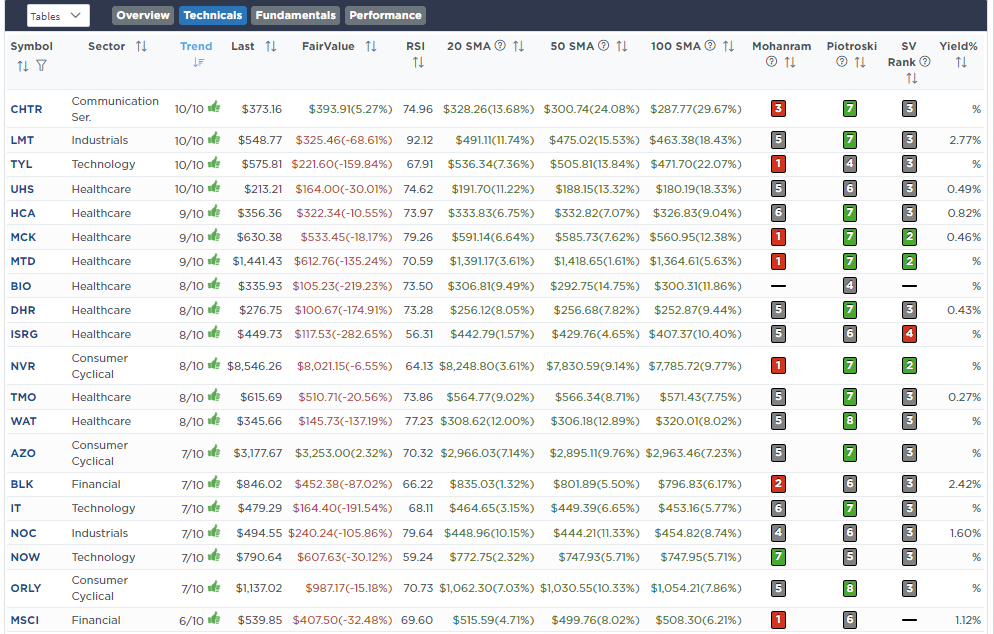Open MCK symbol link
This screenshot has width=994, height=634.
(x=23, y=237)
